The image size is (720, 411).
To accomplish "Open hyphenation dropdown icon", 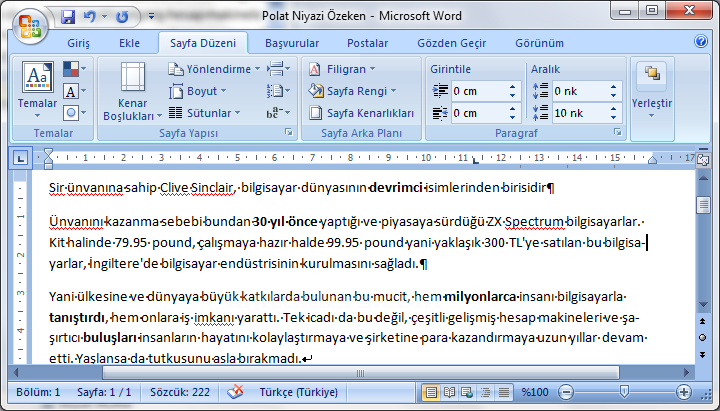I will [x=278, y=113].
